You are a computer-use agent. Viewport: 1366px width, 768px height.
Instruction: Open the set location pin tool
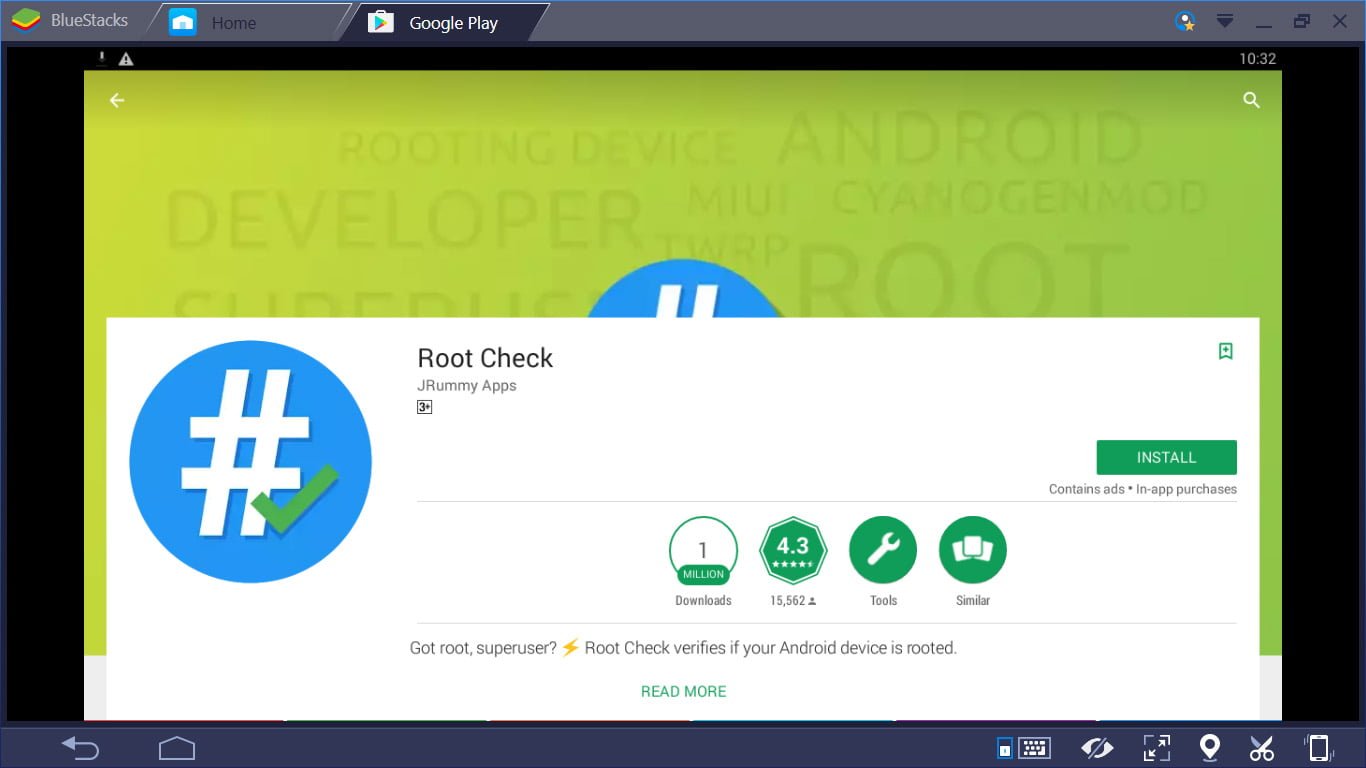pos(1210,747)
